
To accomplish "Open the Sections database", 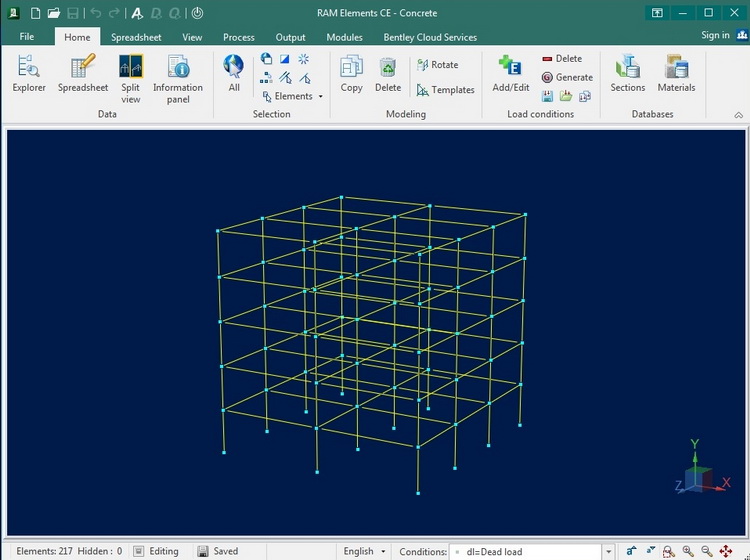I will [x=628, y=74].
